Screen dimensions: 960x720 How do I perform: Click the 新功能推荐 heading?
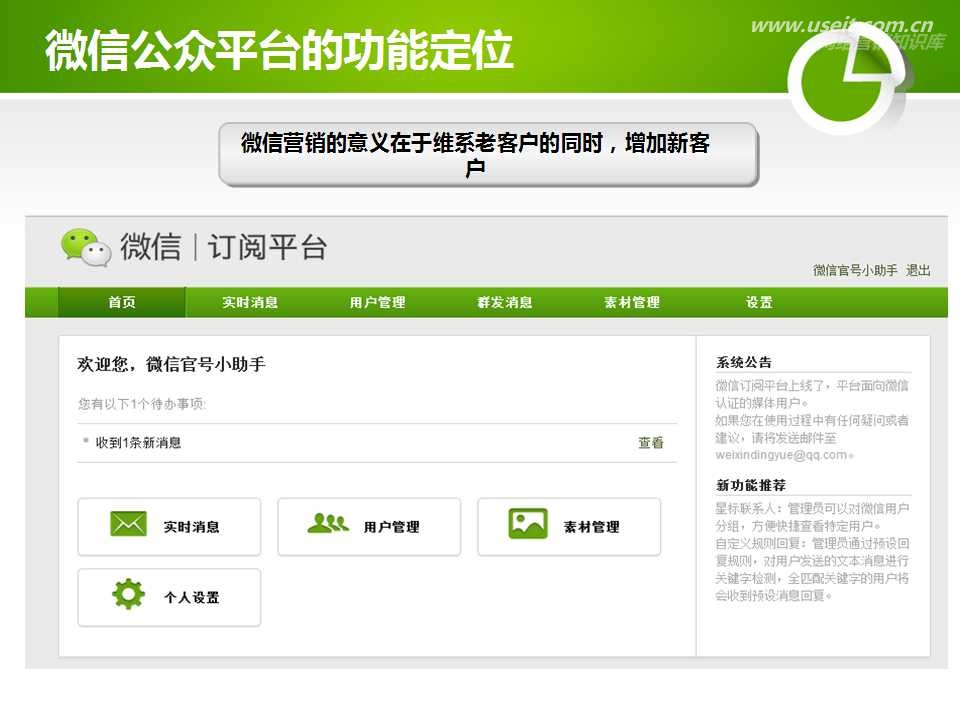pyautogui.click(x=751, y=485)
